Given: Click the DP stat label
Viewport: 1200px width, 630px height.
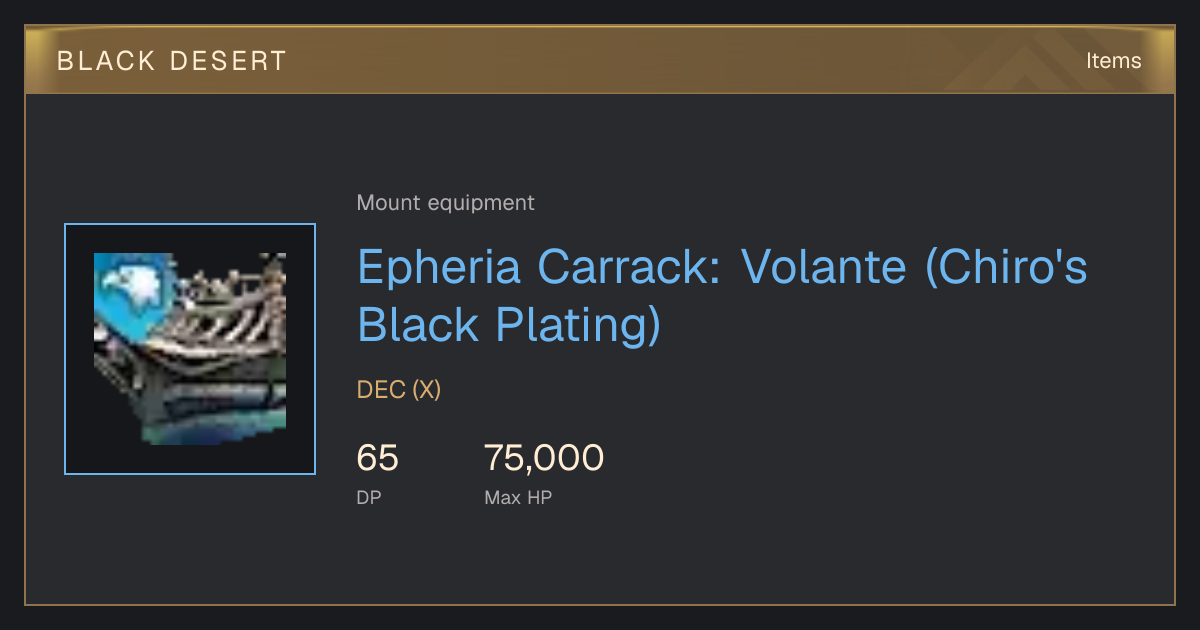Looking at the screenshot, I should coord(369,497).
